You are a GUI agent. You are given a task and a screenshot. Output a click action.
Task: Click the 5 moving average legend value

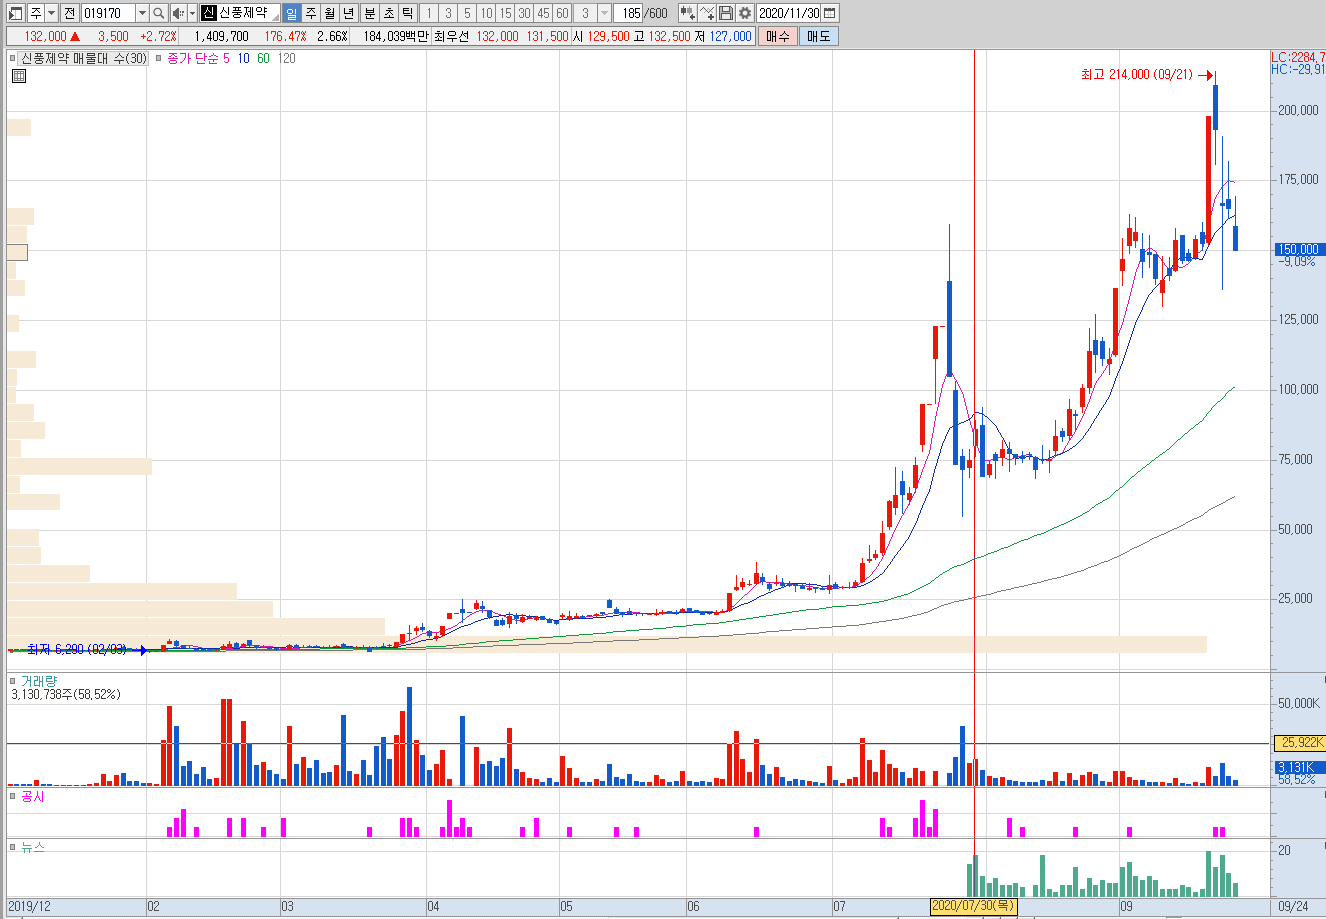click(x=226, y=59)
